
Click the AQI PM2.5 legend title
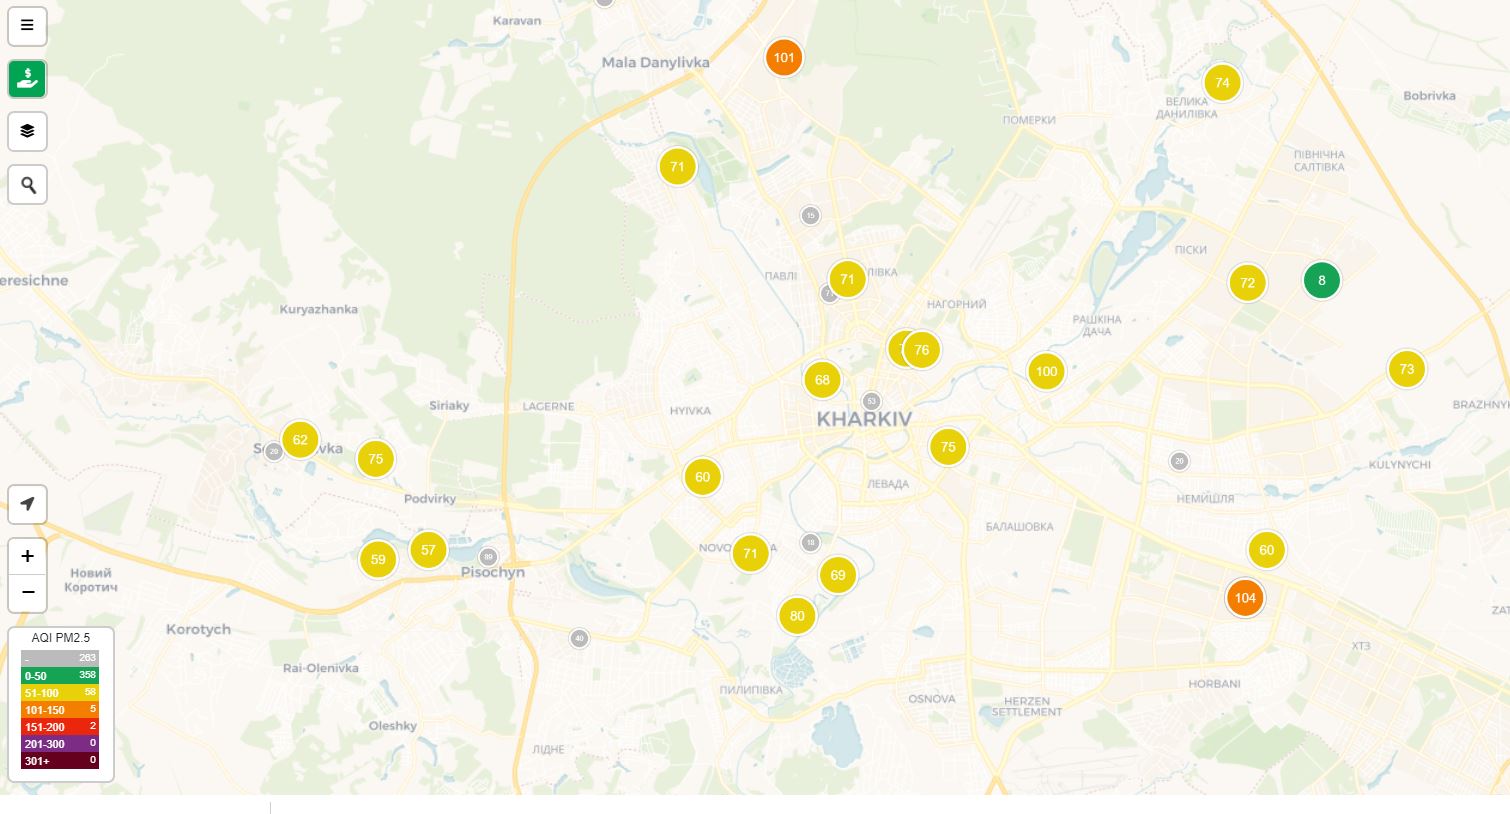[60, 638]
